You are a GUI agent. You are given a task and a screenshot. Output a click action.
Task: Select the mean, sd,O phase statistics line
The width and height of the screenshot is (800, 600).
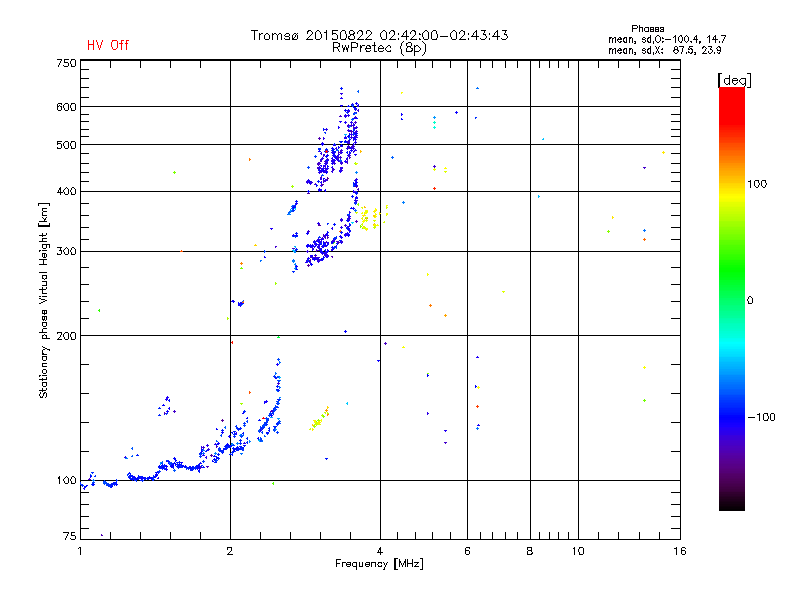click(667, 39)
